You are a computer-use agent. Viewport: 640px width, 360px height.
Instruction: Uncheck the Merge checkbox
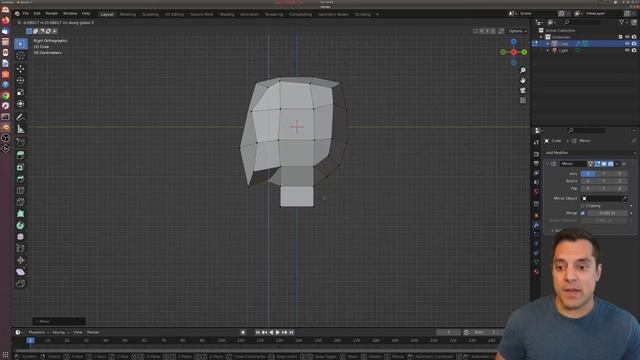583,213
